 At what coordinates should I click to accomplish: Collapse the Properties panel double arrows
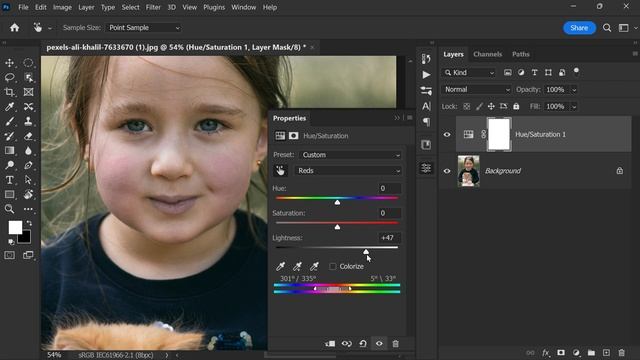pos(397,118)
